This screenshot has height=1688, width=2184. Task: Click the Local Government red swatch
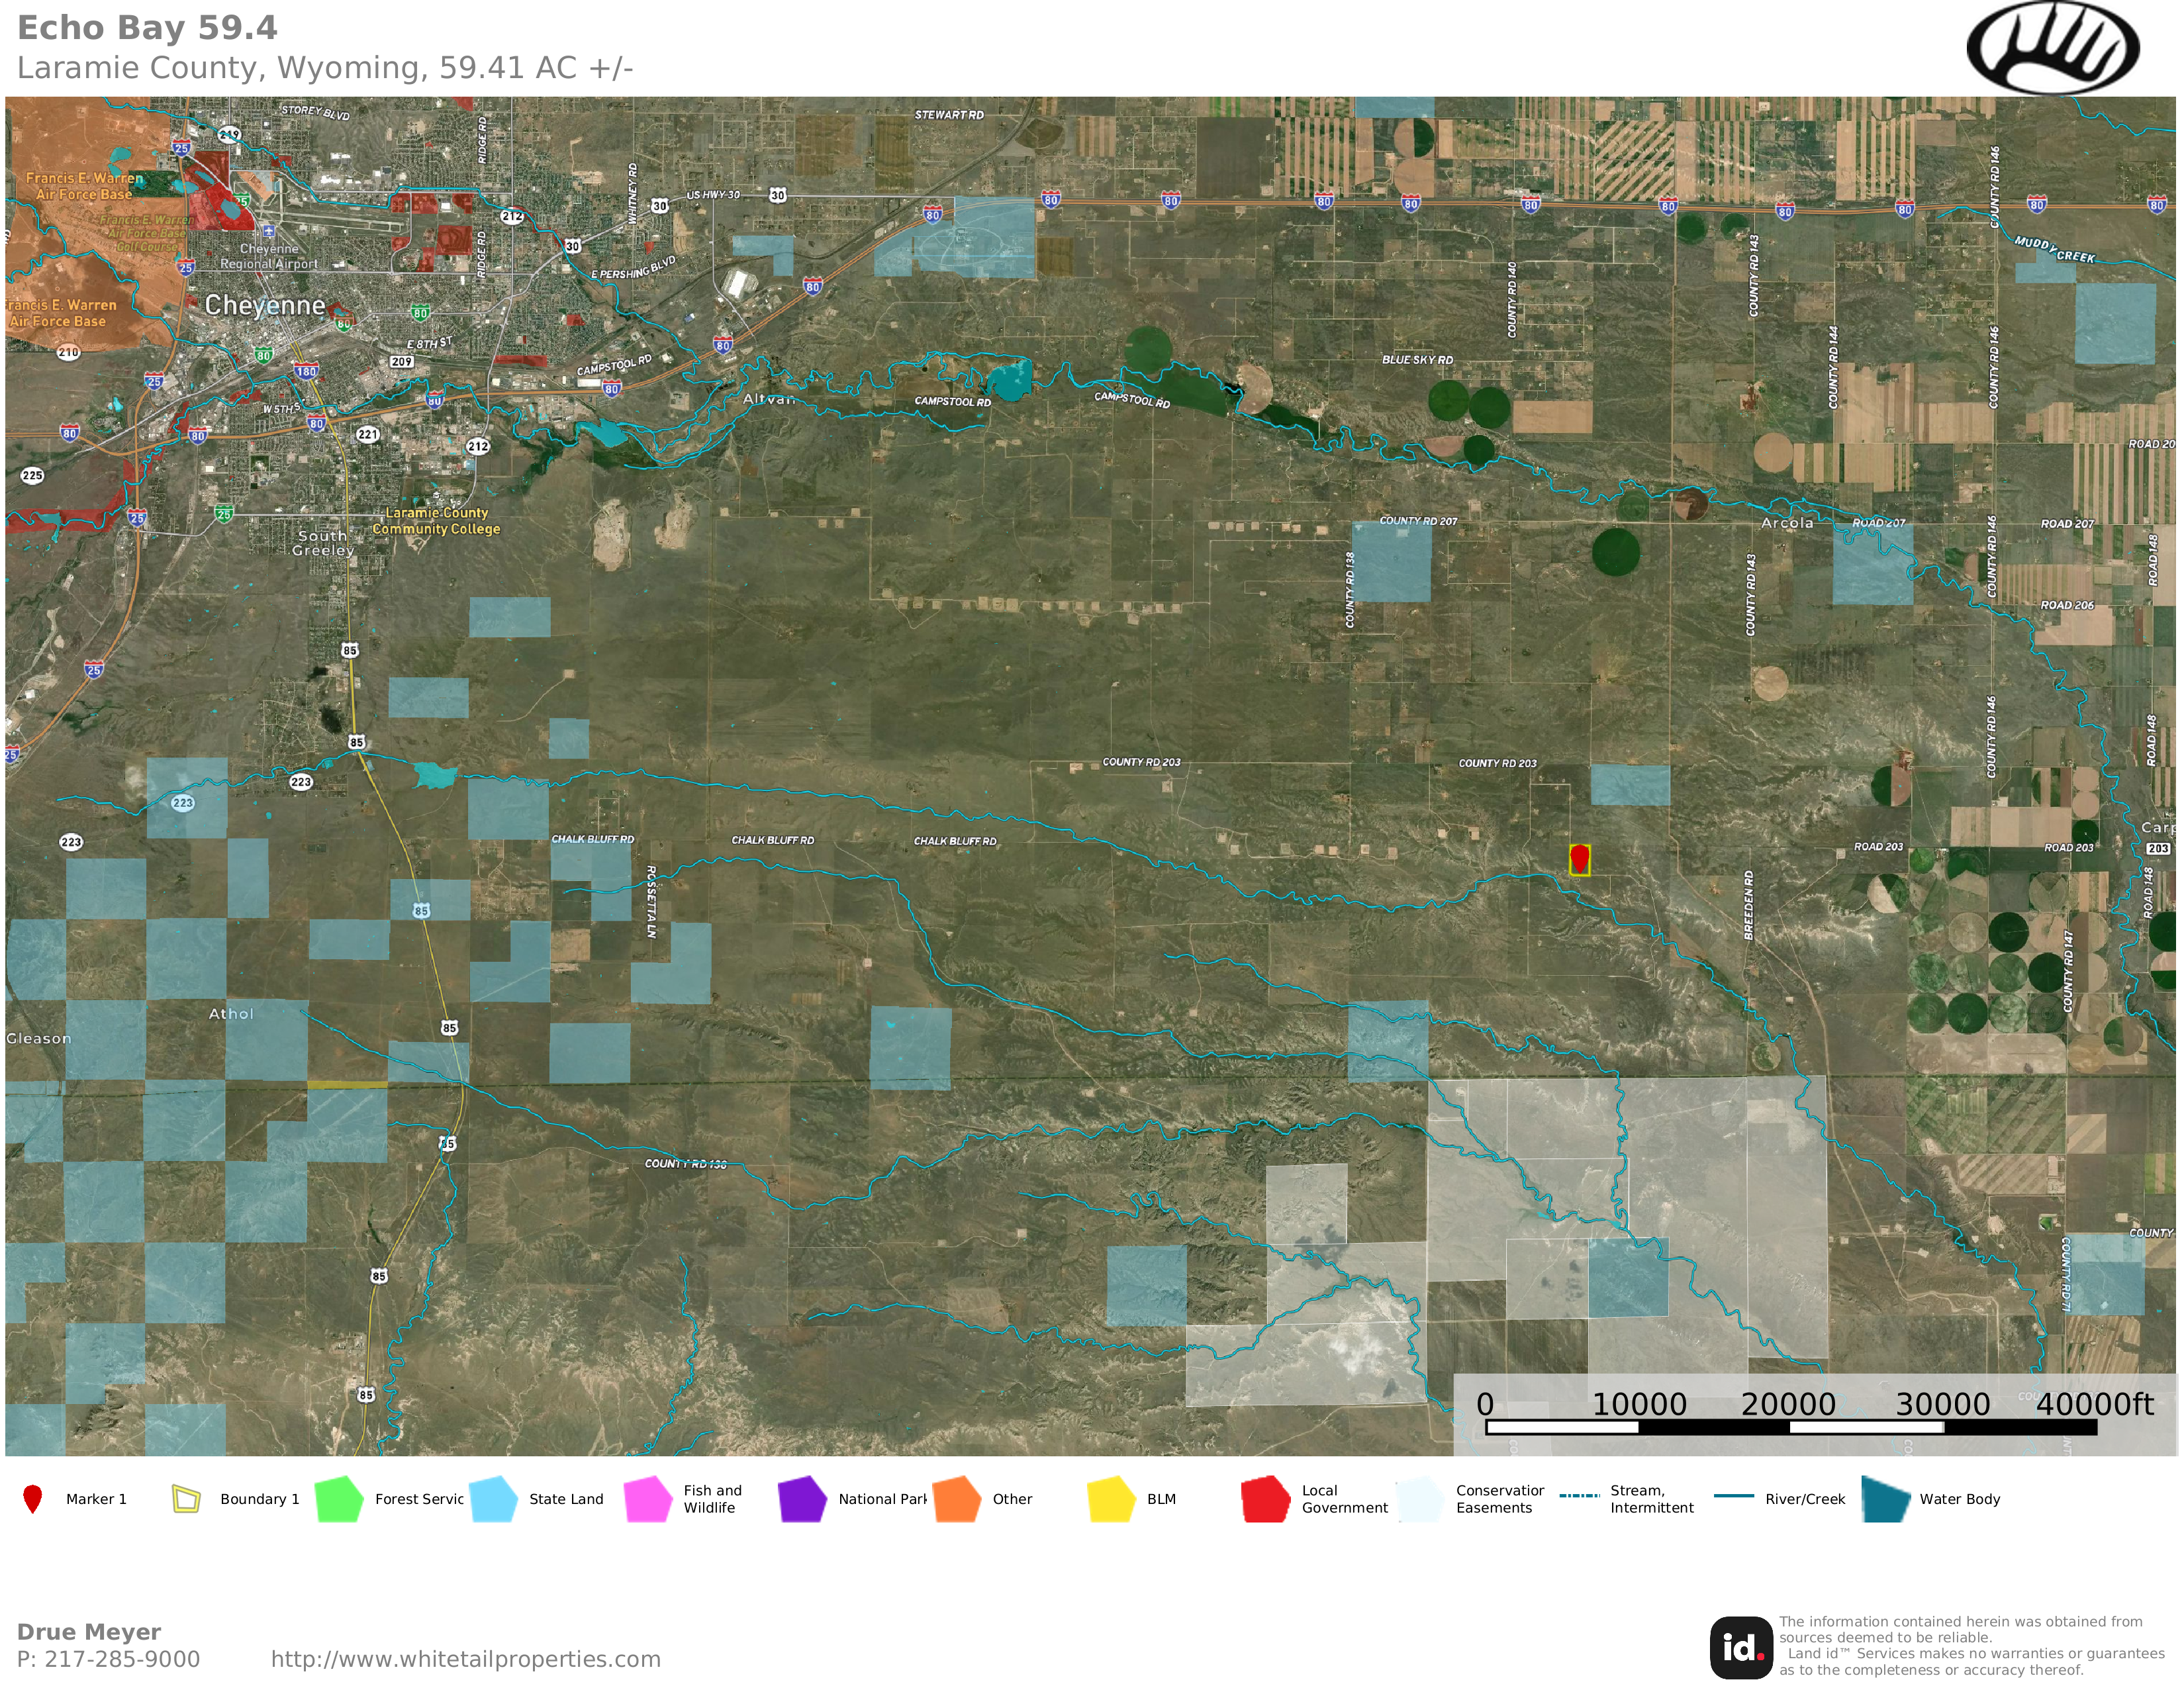point(1265,1499)
